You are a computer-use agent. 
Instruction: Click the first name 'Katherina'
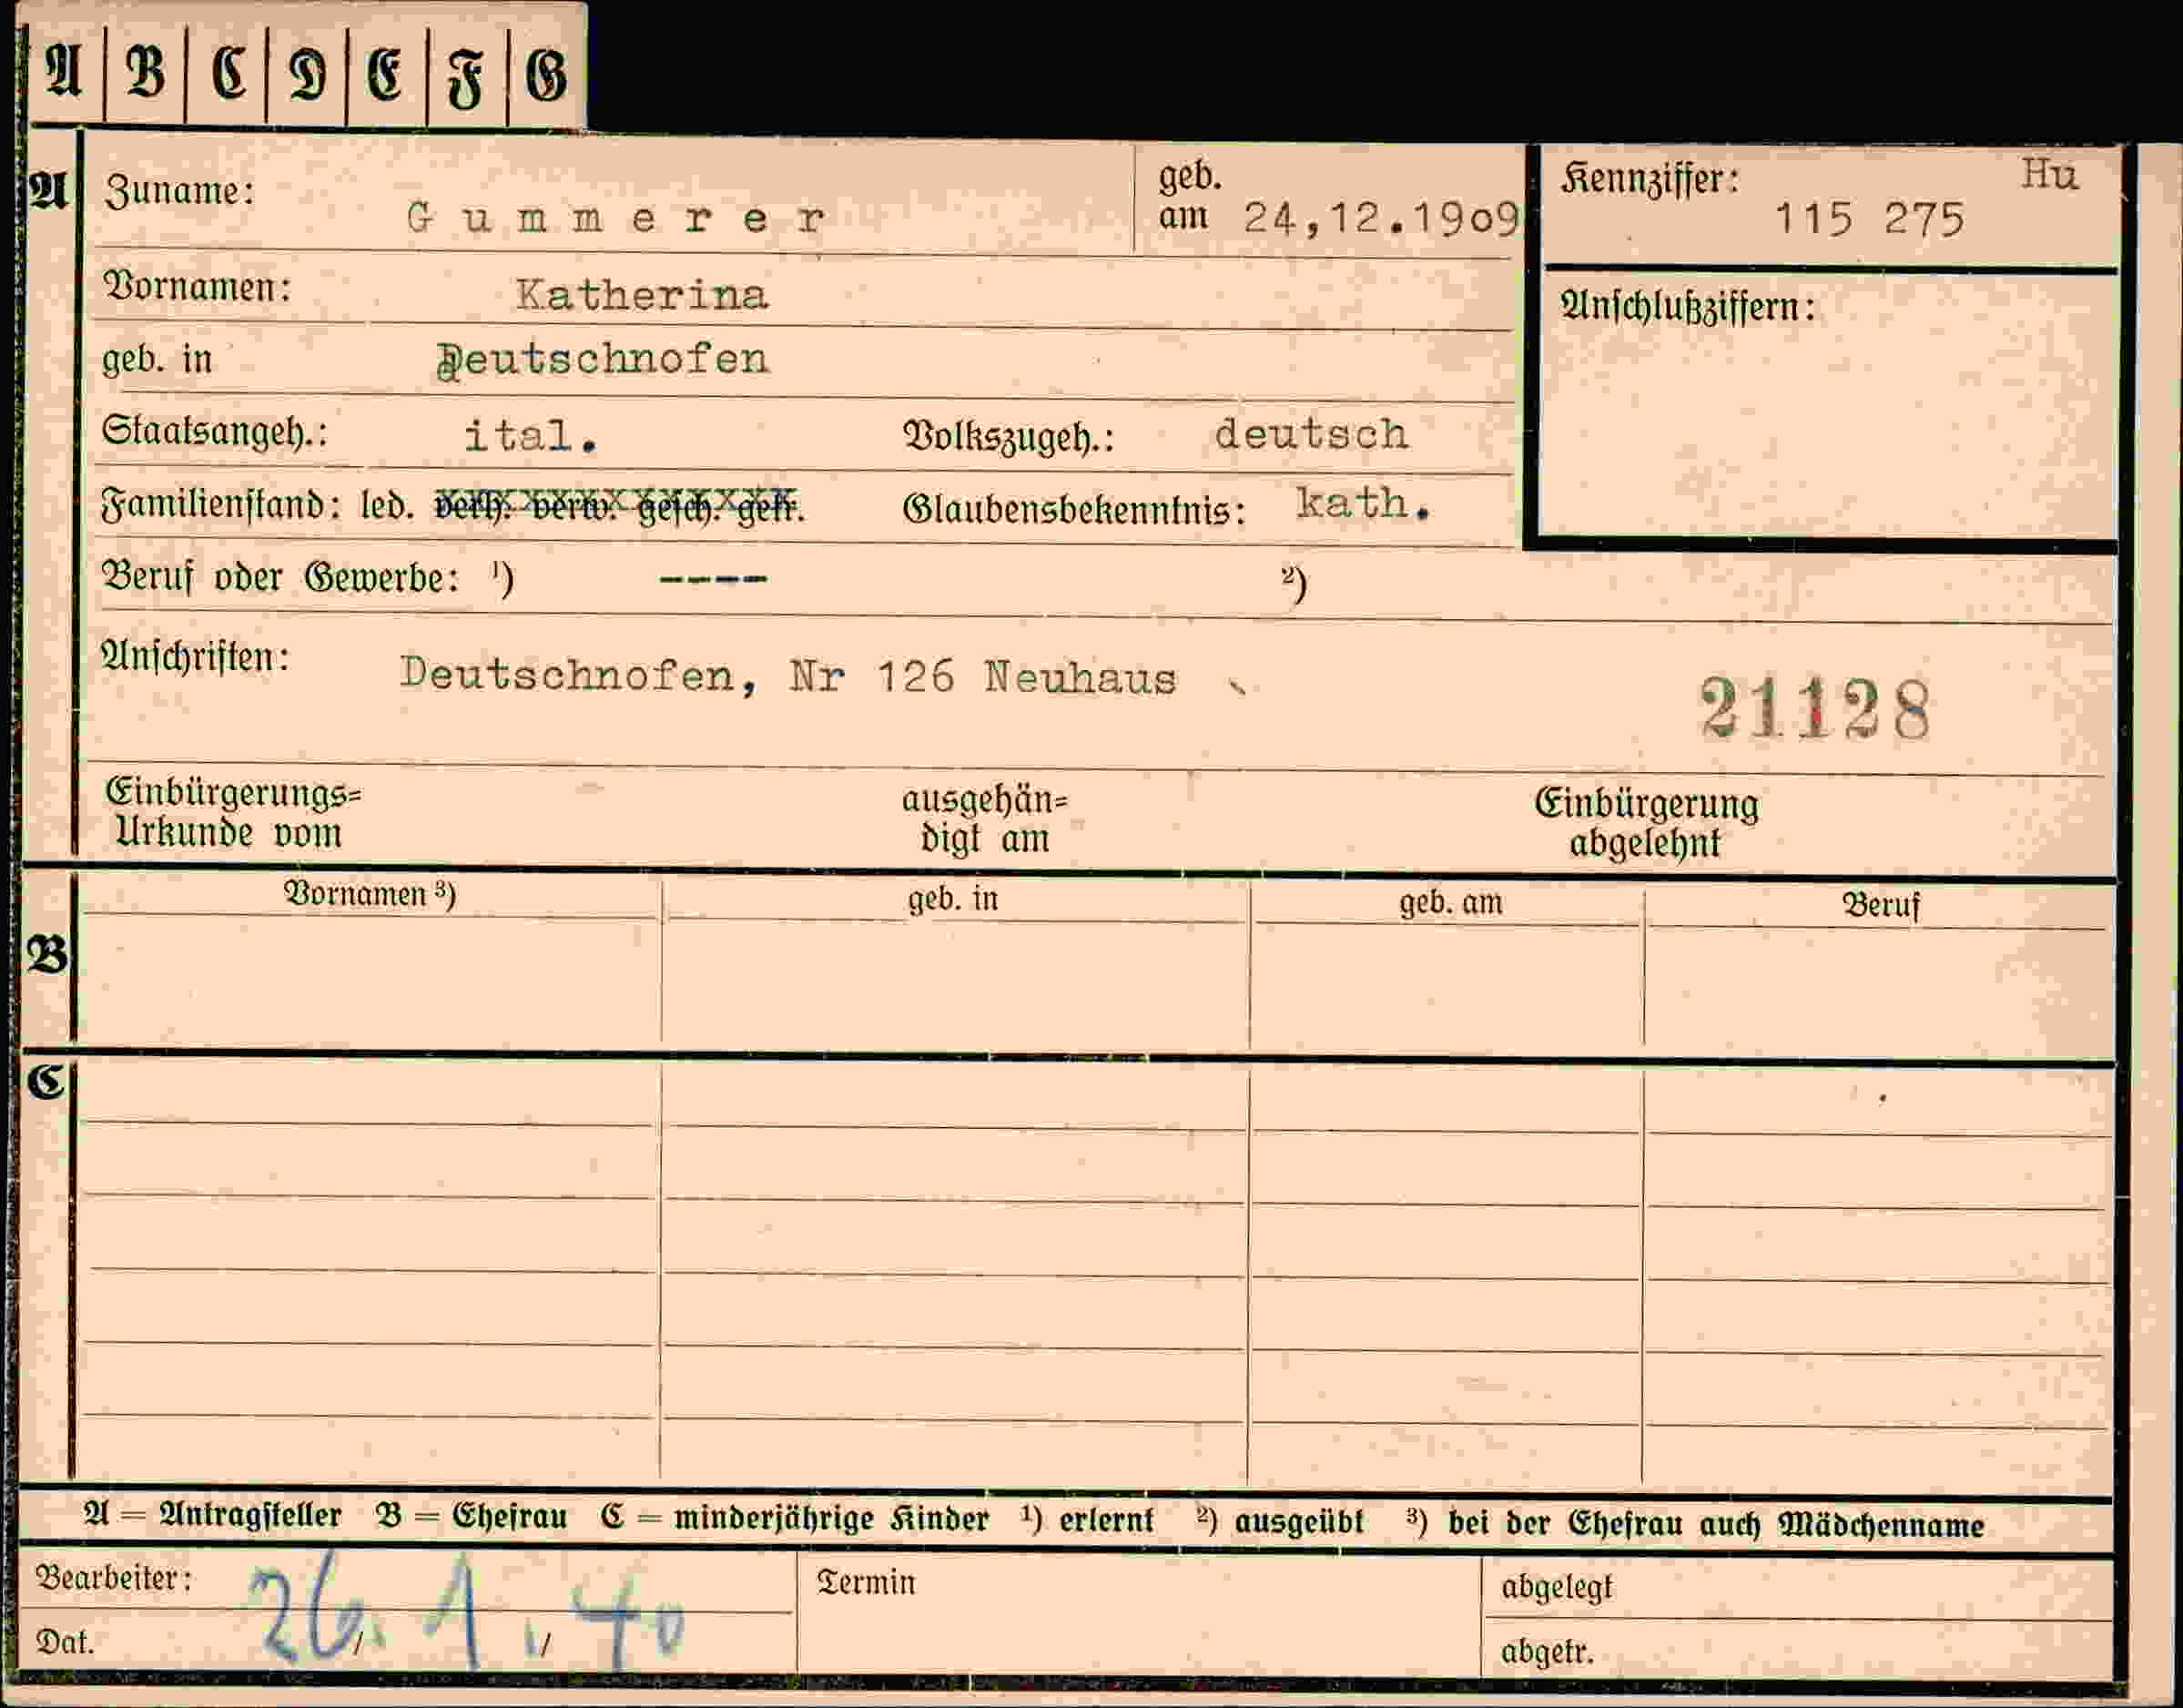tap(642, 294)
